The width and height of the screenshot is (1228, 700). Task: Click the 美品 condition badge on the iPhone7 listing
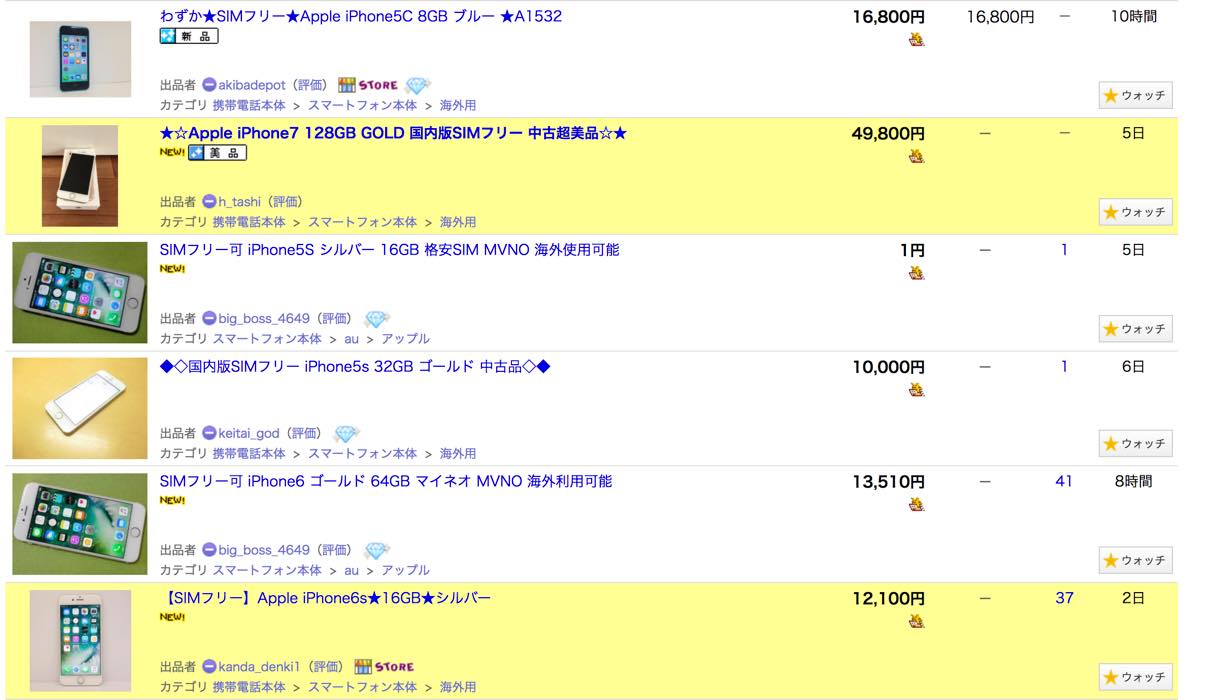coord(217,153)
